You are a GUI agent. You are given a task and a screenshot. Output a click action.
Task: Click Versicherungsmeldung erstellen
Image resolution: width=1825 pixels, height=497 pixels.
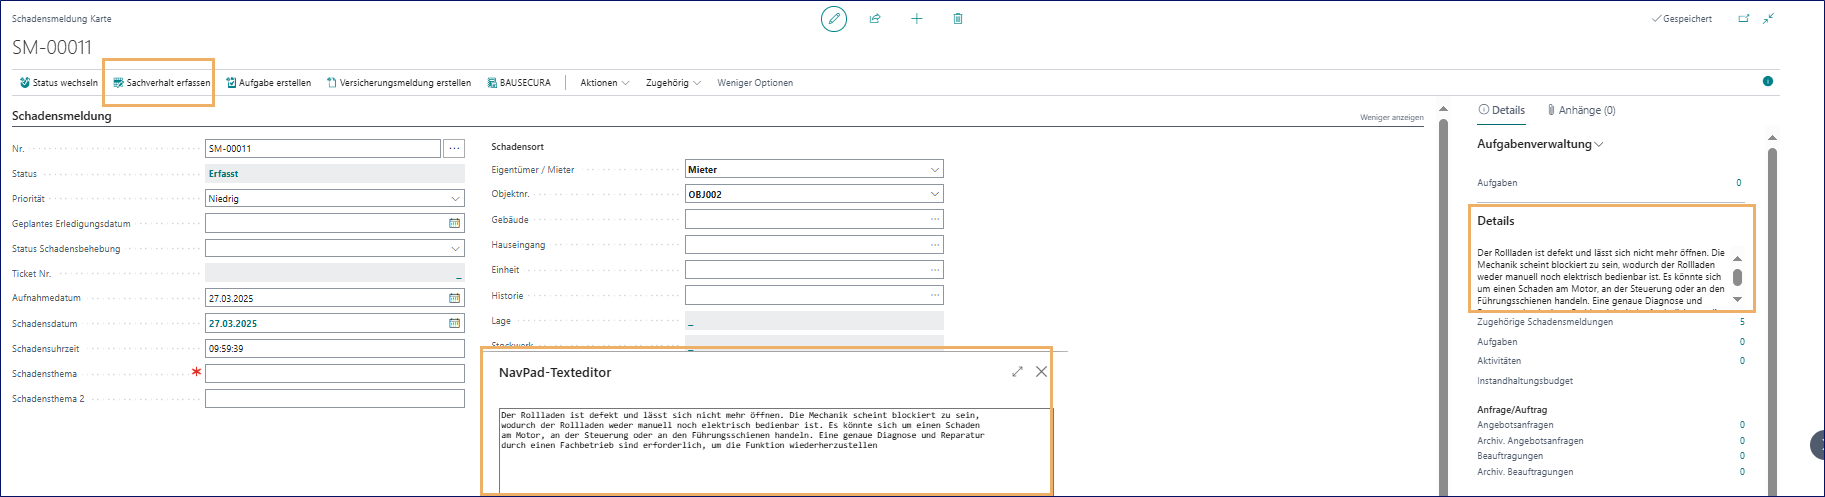click(398, 83)
